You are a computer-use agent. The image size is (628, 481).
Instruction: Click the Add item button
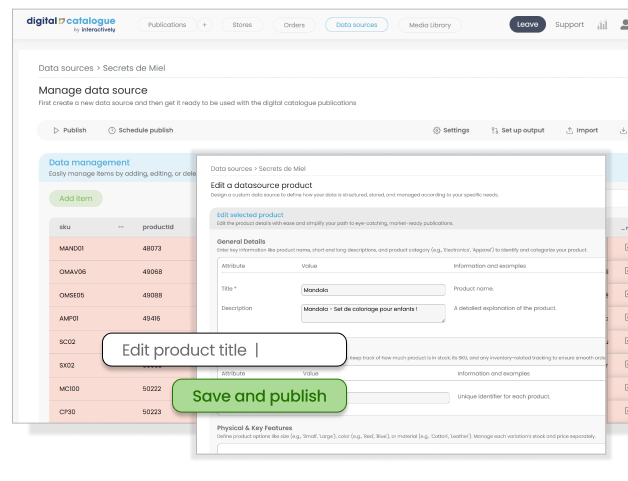[x=75, y=198]
